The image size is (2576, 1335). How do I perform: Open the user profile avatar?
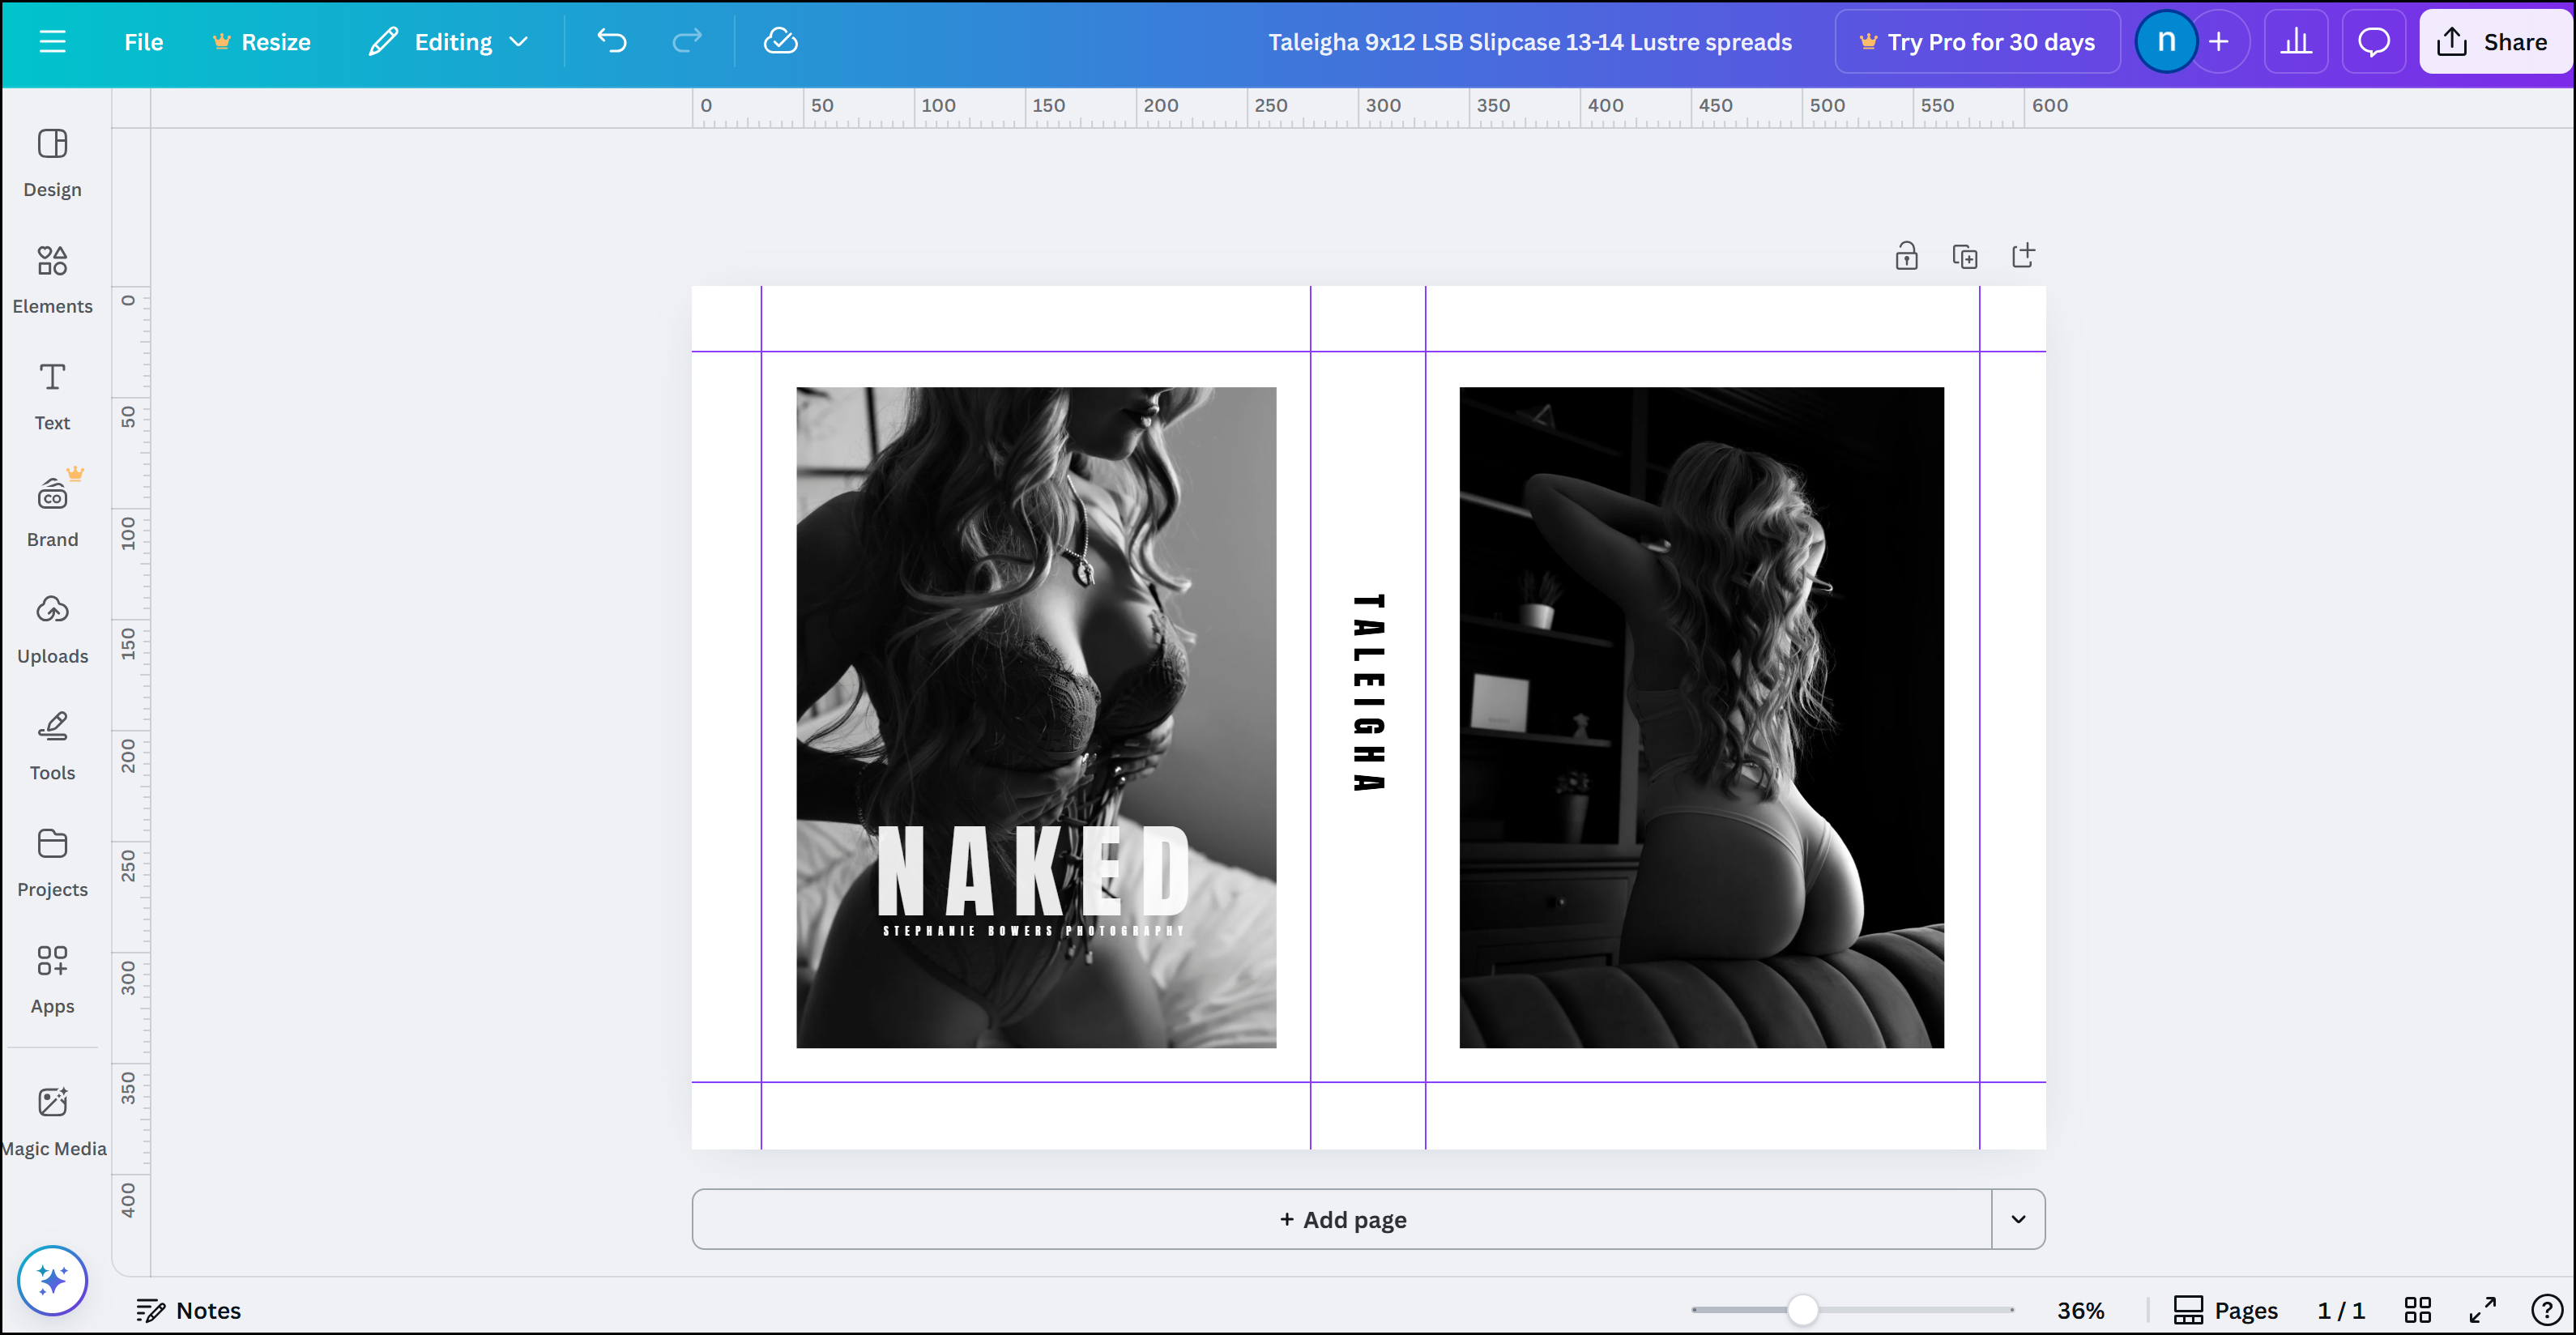[2165, 42]
